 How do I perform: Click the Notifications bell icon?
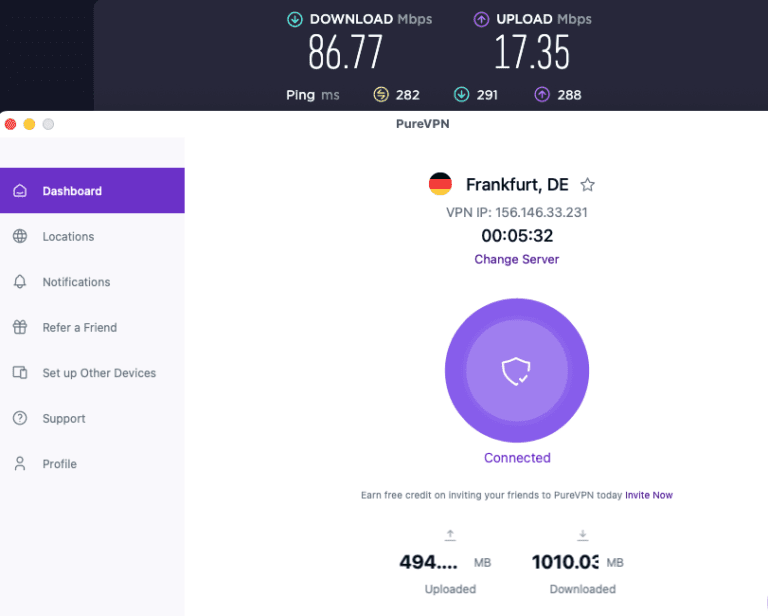(20, 282)
